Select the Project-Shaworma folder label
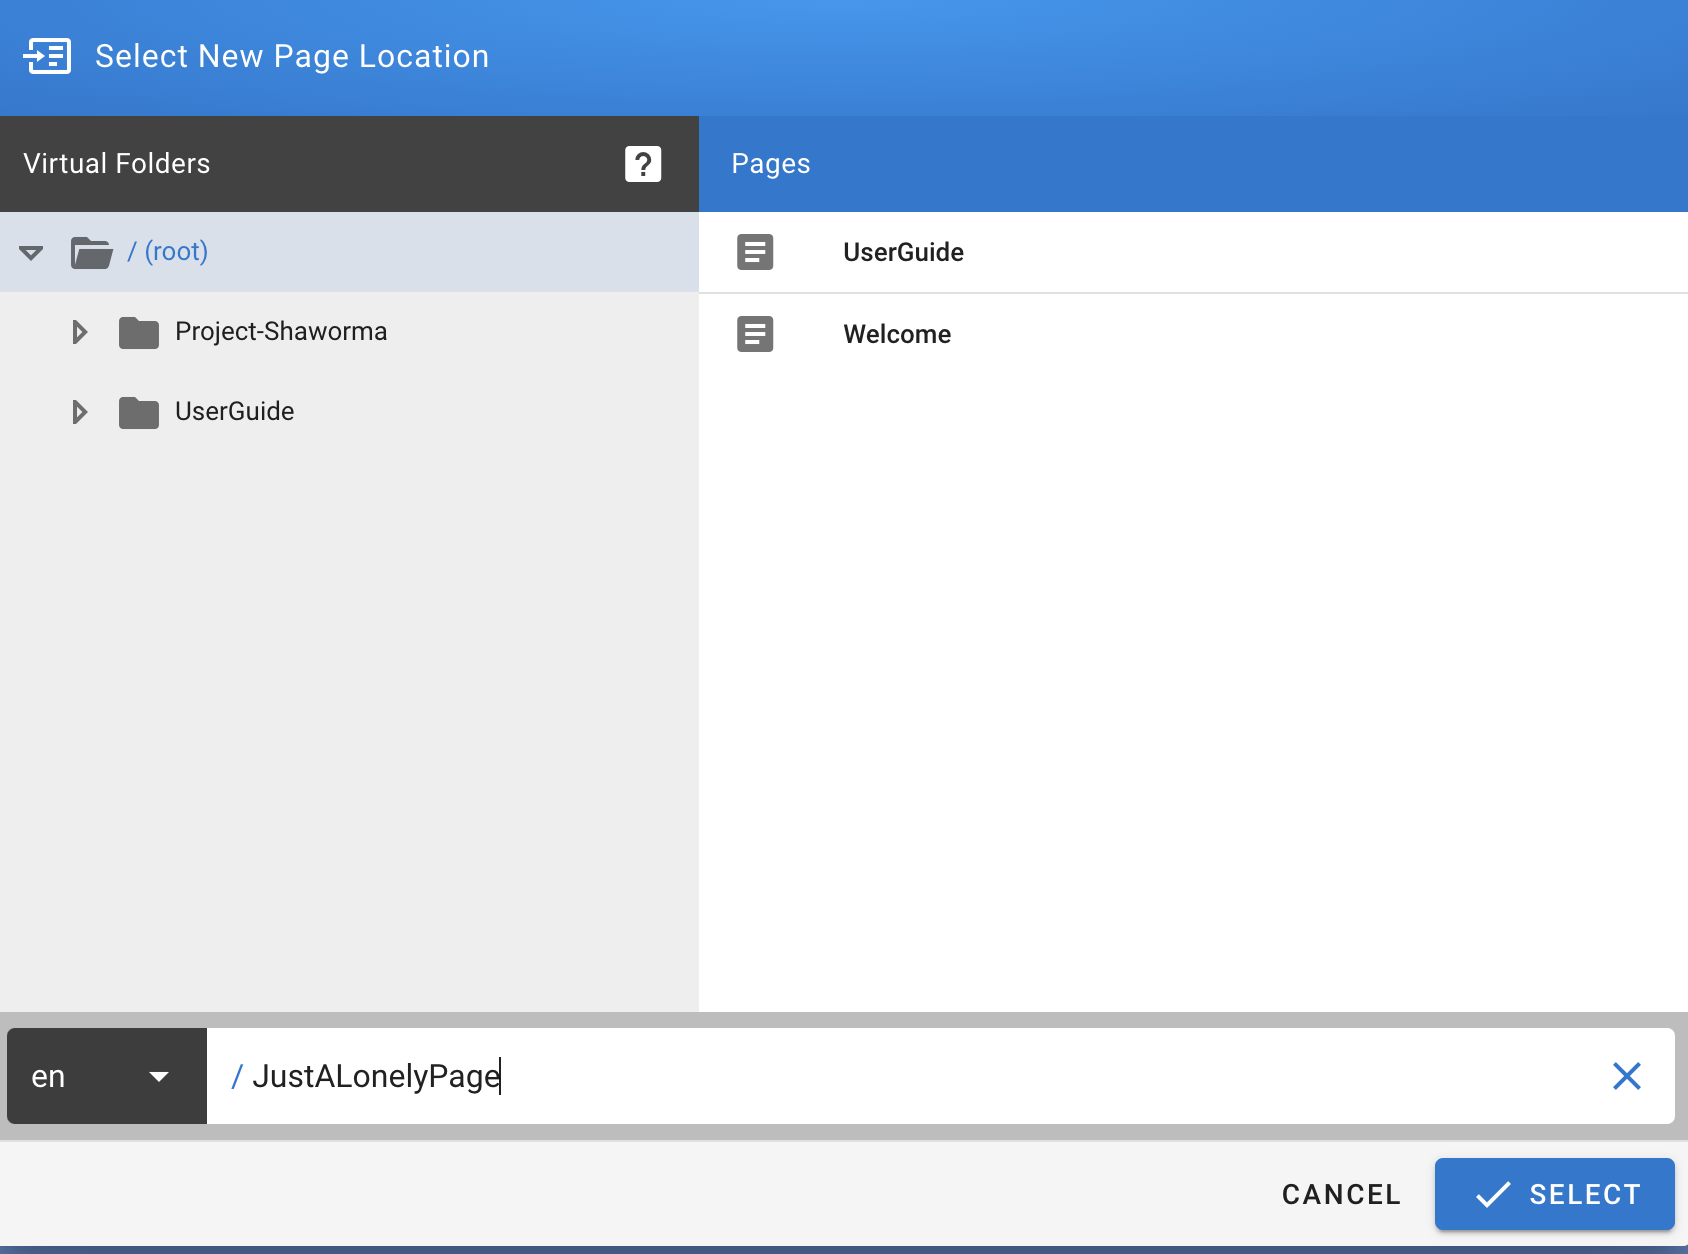The width and height of the screenshot is (1688, 1254). pyautogui.click(x=280, y=332)
